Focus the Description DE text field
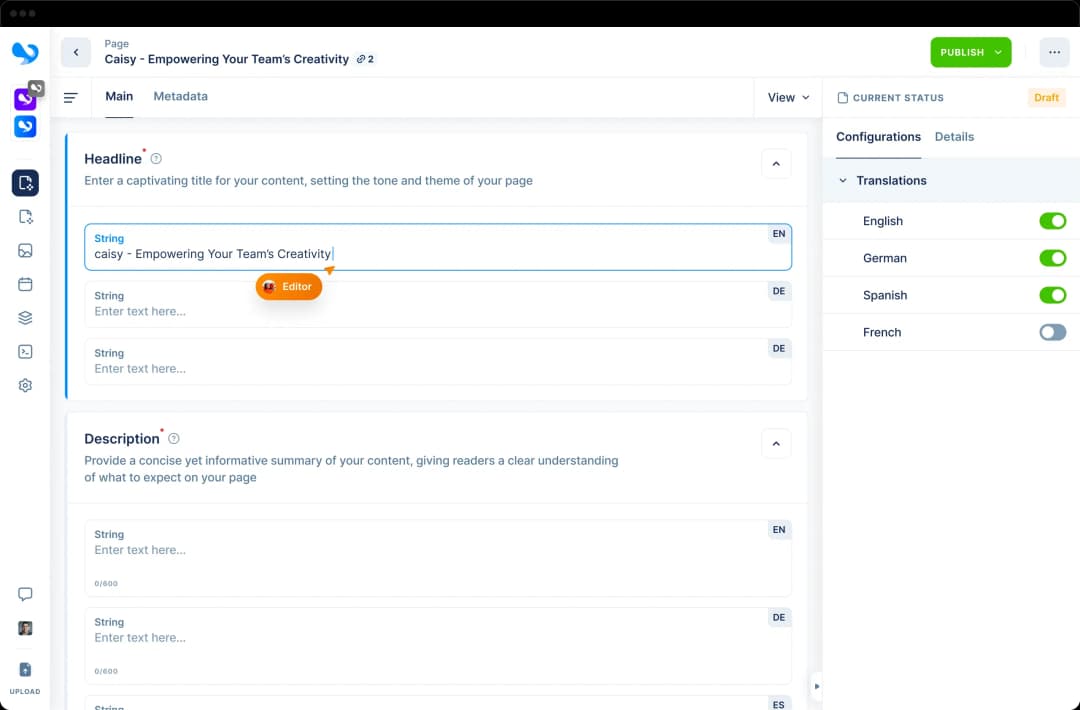The image size is (1080, 710). [438, 645]
